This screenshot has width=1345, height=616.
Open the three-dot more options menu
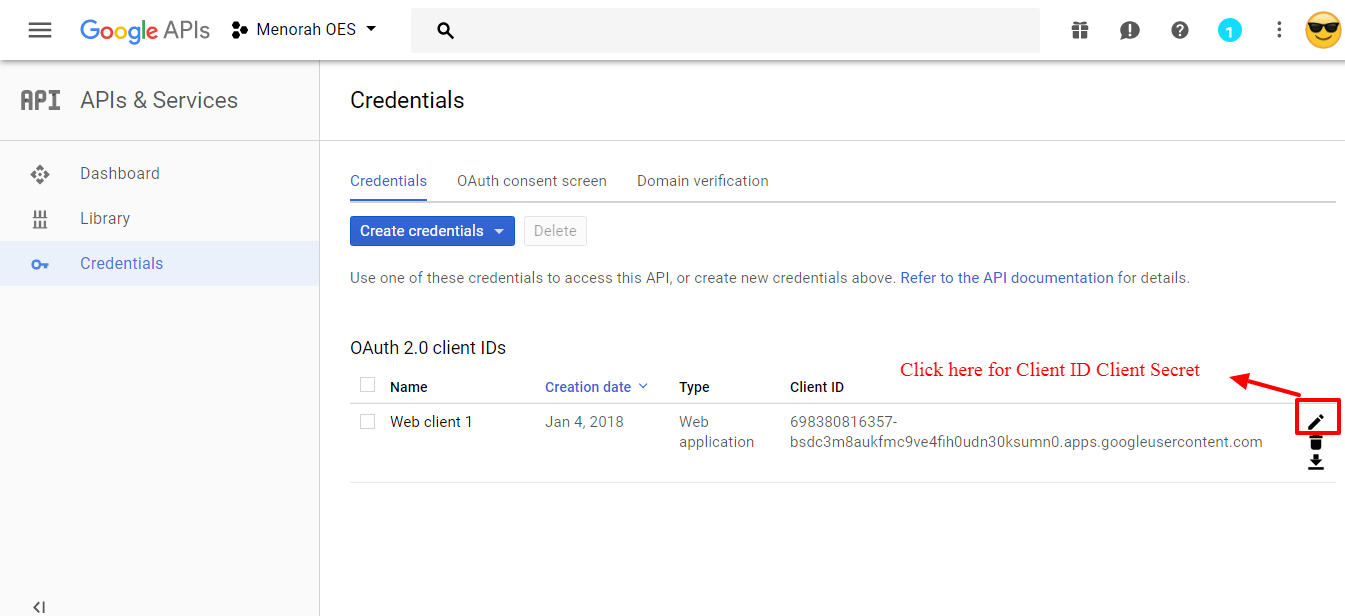1279,30
